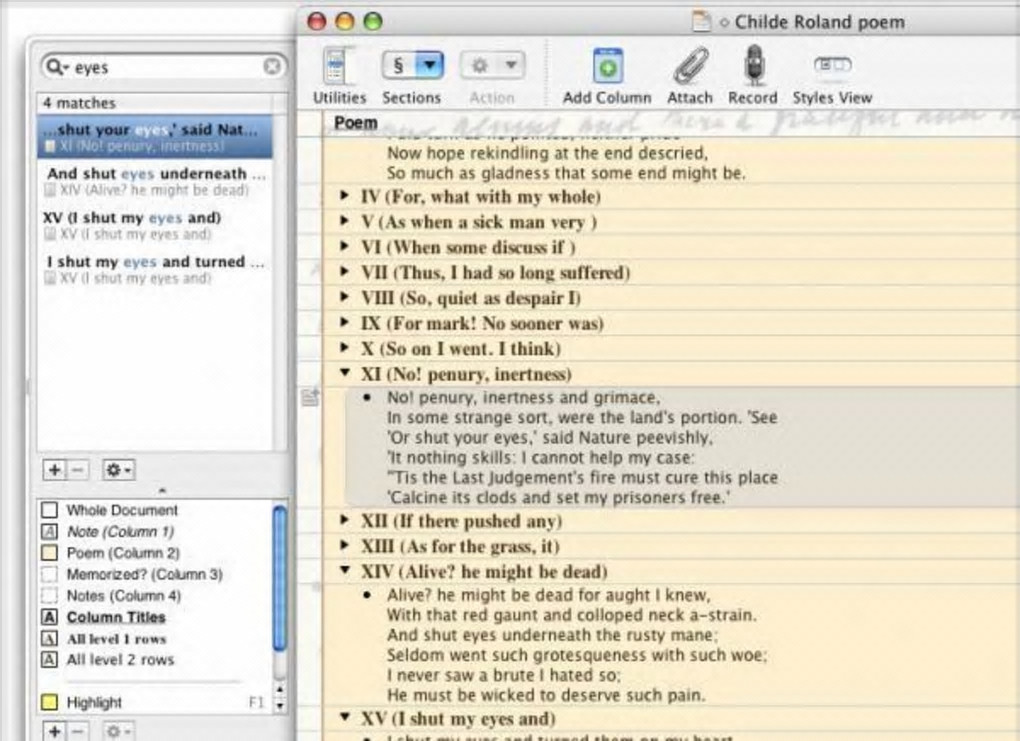This screenshot has width=1020, height=741.
Task: Expand section IX (For mark! No sooner was)
Action: tap(345, 321)
